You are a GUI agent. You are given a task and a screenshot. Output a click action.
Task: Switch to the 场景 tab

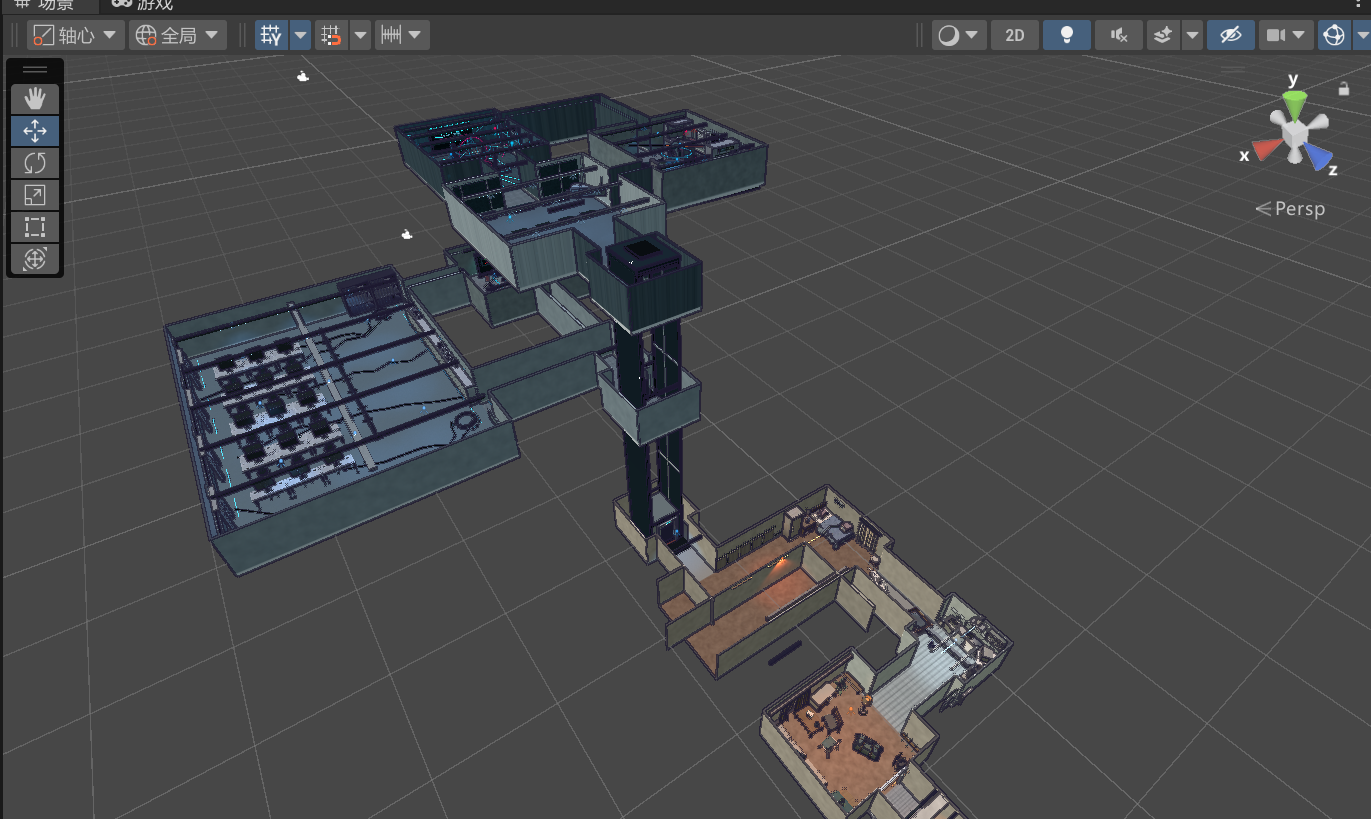click(45, 5)
